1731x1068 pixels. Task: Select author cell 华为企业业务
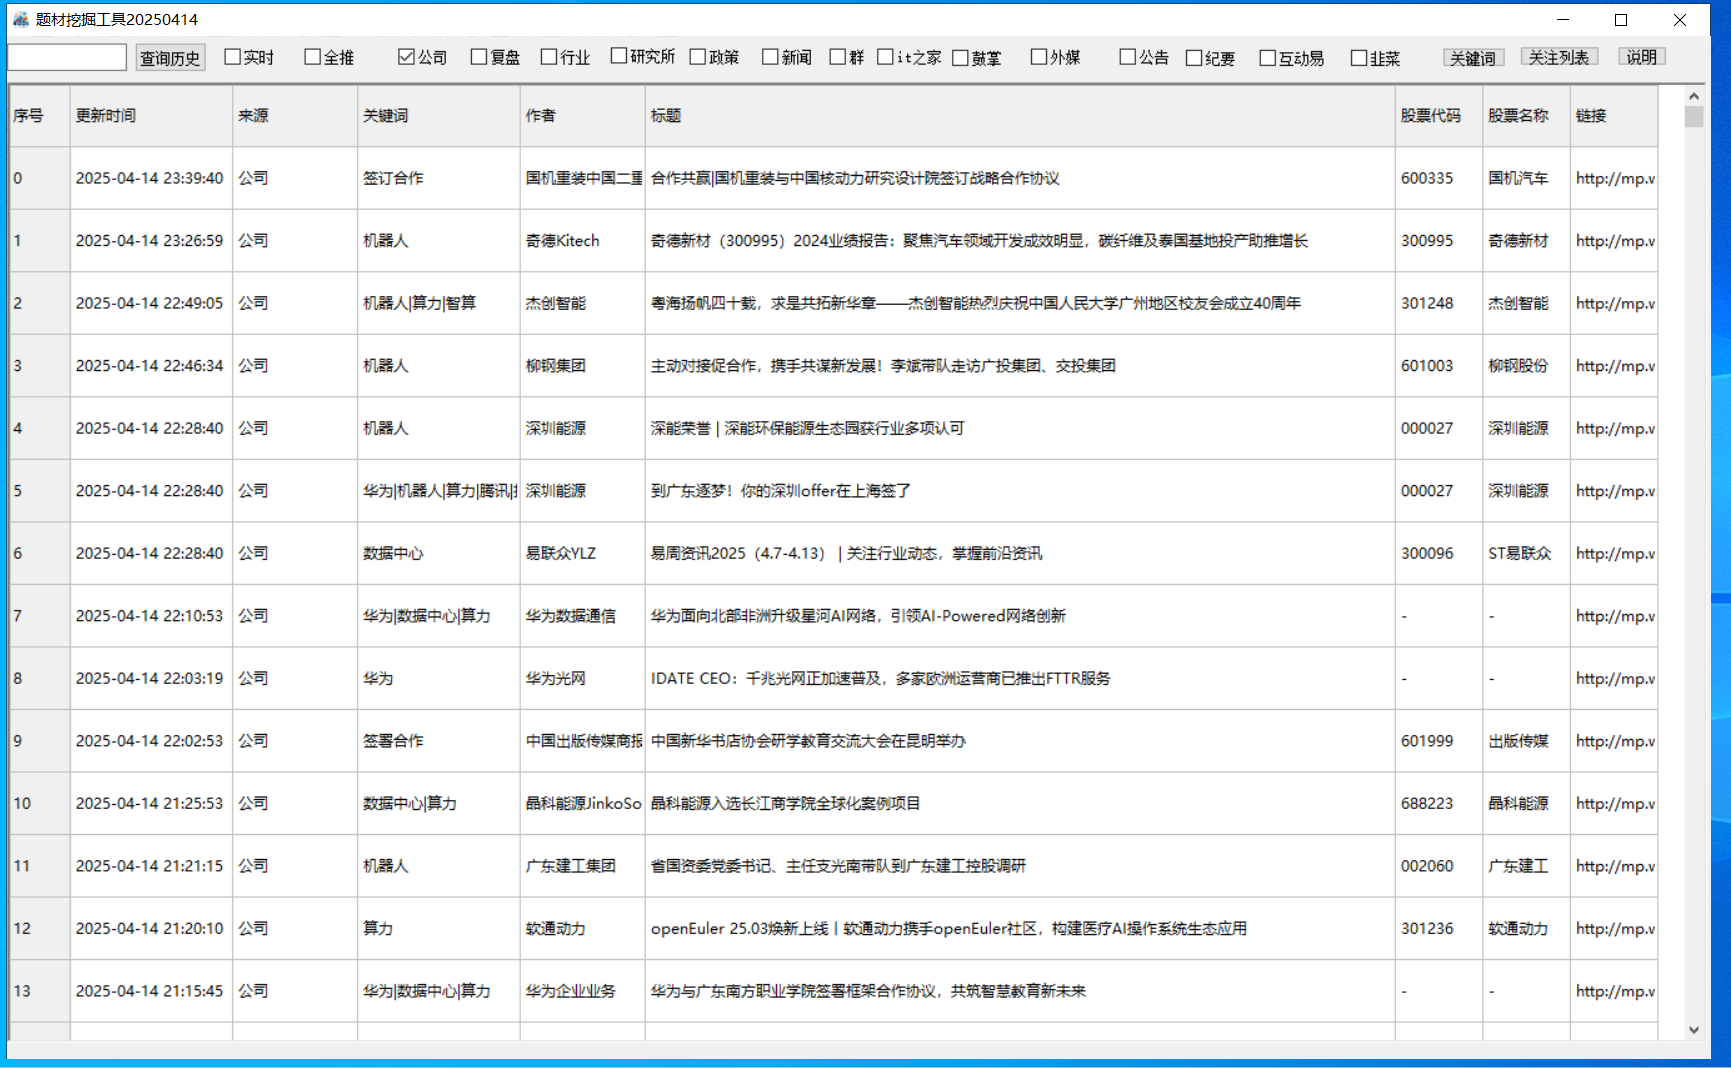583,991
